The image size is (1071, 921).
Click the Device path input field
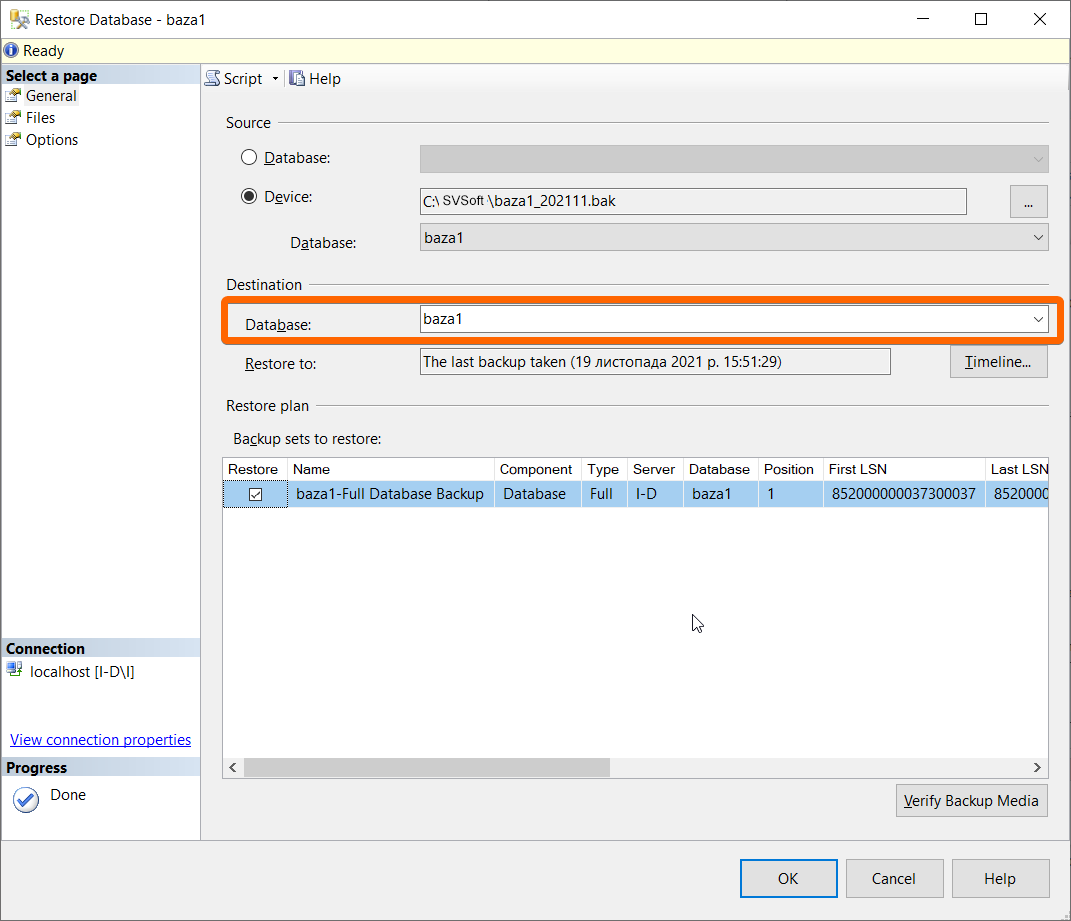pyautogui.click(x=693, y=201)
